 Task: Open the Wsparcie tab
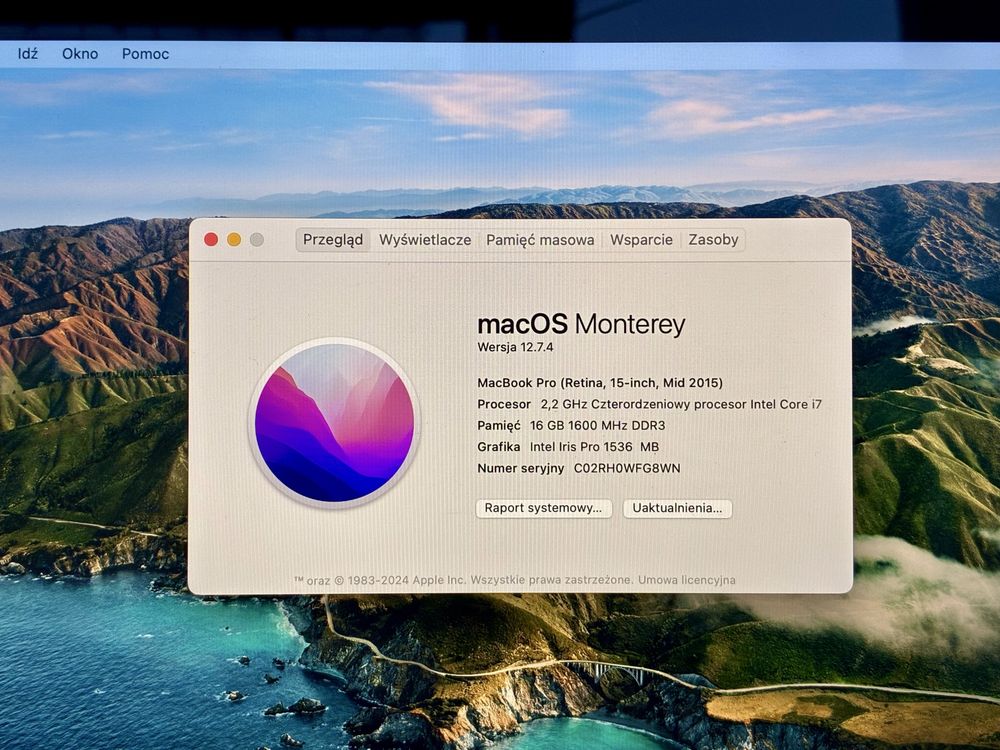click(x=641, y=240)
